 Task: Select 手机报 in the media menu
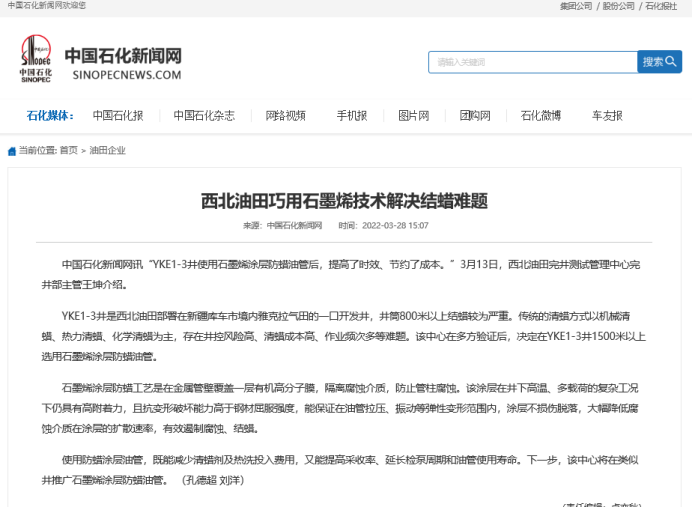352,116
